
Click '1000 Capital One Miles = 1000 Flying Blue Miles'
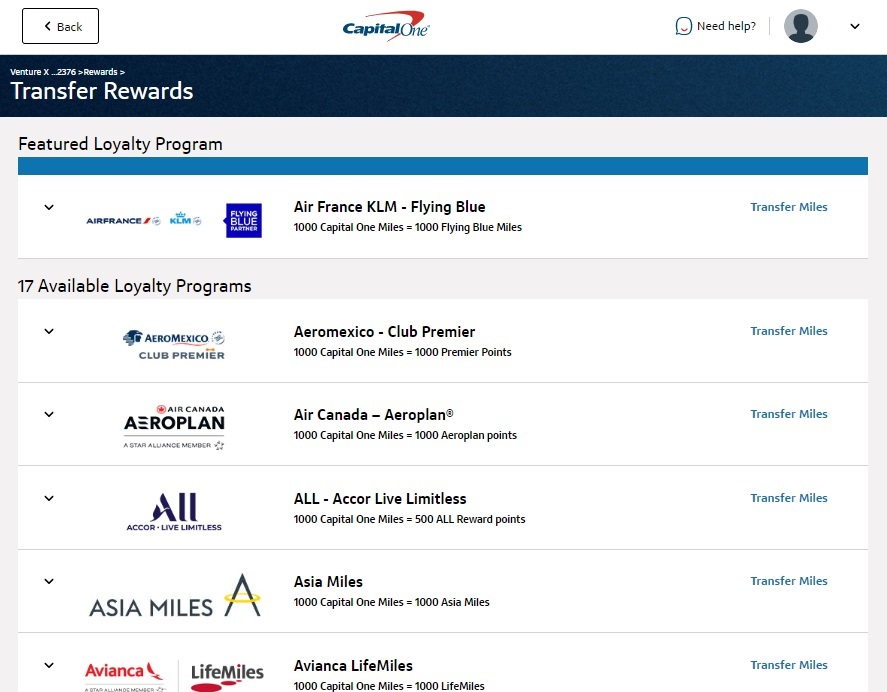[x=408, y=227]
